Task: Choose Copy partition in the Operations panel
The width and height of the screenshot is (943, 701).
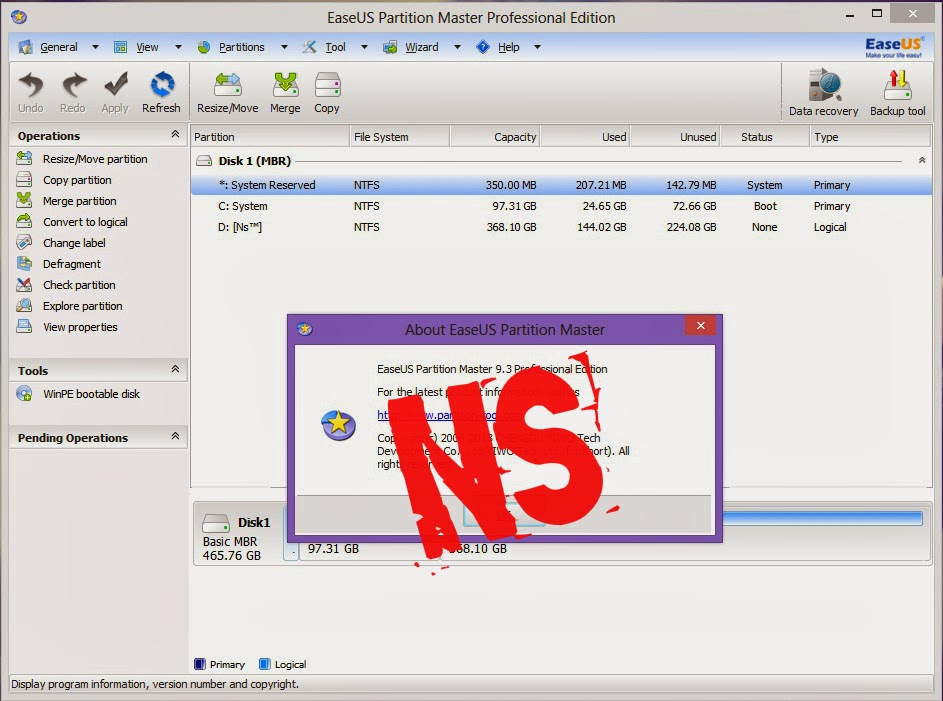Action: [x=77, y=180]
